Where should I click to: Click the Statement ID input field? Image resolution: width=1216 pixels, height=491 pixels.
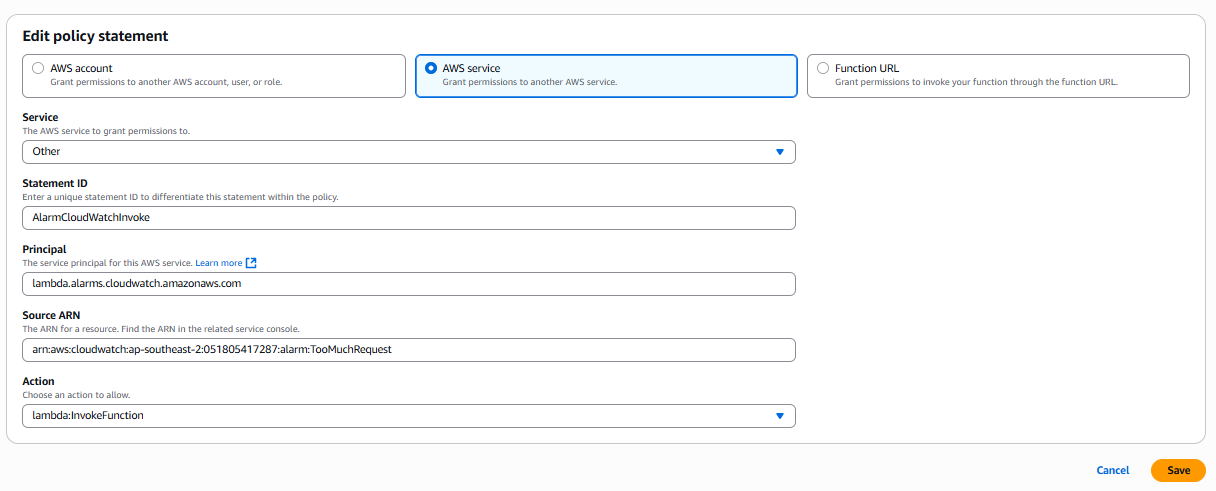(409, 218)
